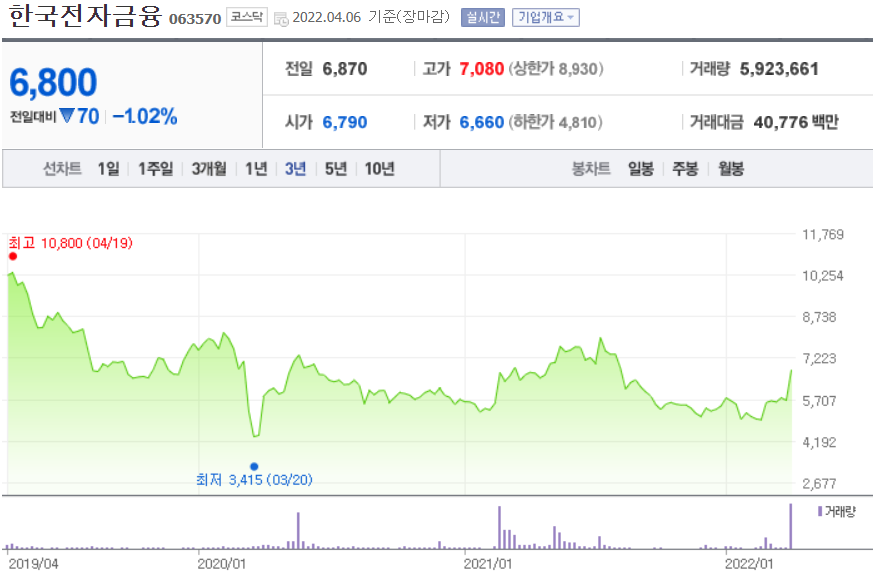Click the -1.02% change percentage
The height and width of the screenshot is (583, 873).
[x=145, y=116]
